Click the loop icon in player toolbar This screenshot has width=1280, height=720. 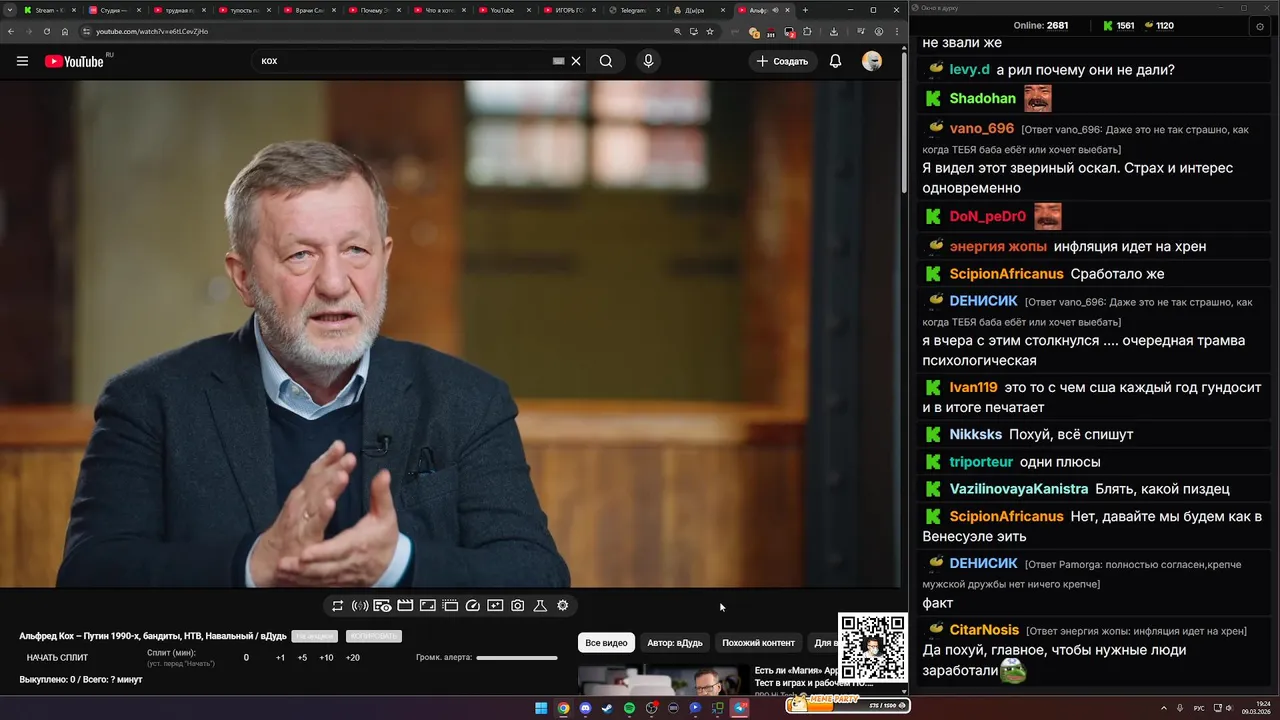338,606
